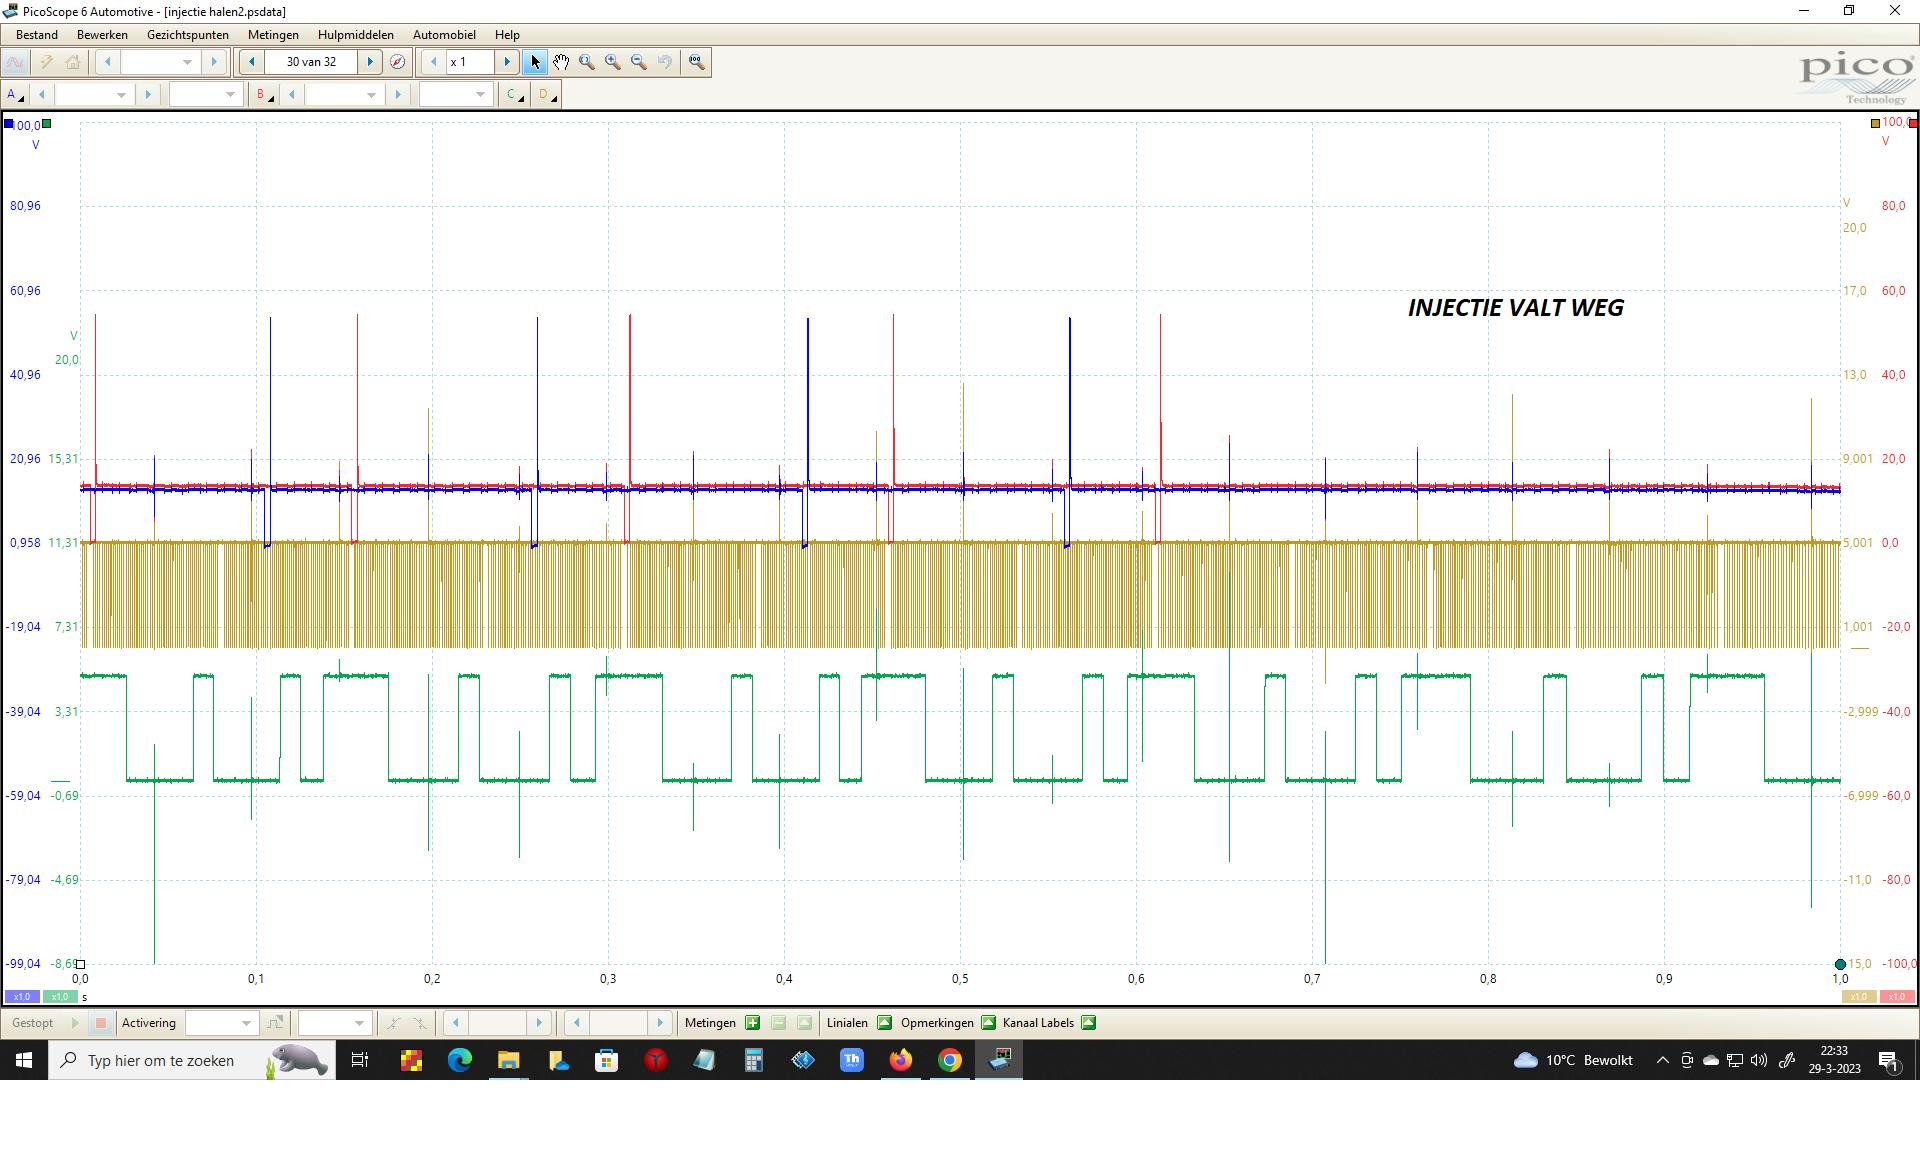1920x1156 pixels.
Task: Click the zoom-out magnifier tool
Action: tap(639, 62)
